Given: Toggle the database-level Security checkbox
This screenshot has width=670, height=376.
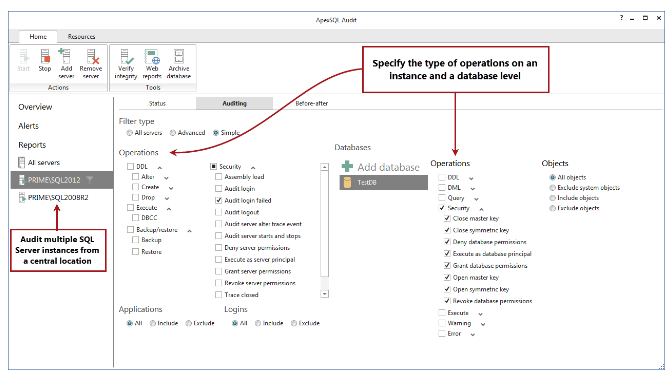Looking at the screenshot, I should pyautogui.click(x=442, y=208).
